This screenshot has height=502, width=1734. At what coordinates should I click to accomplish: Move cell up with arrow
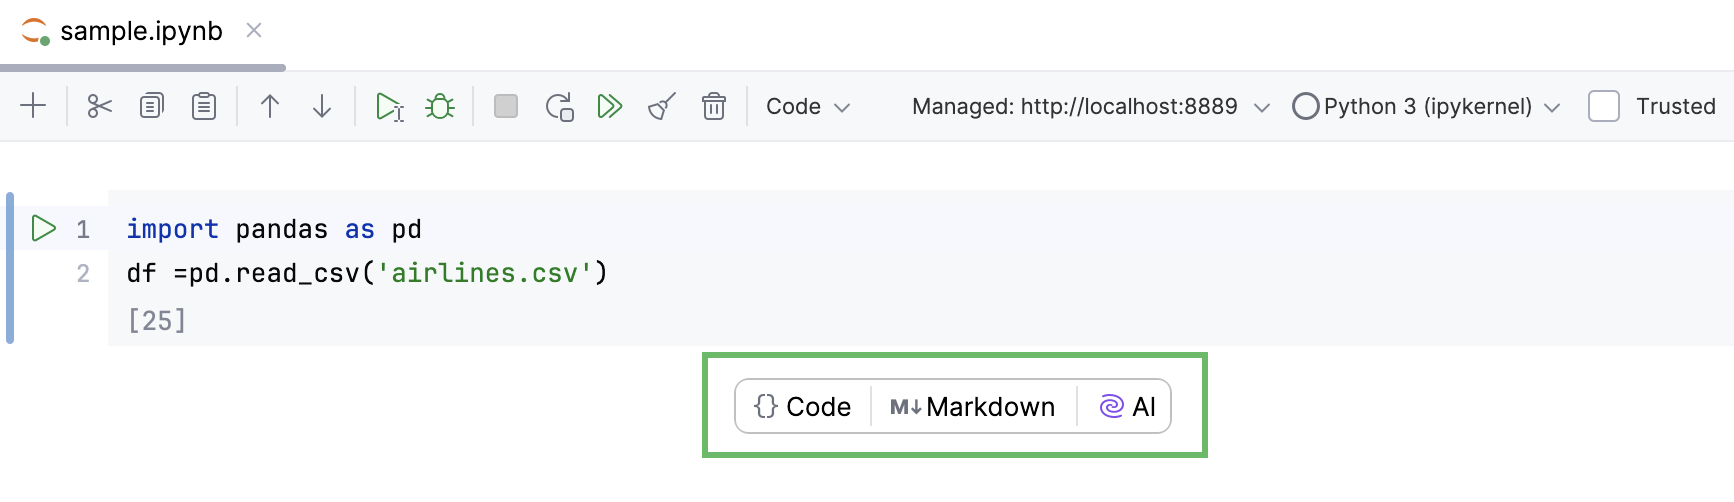[269, 106]
